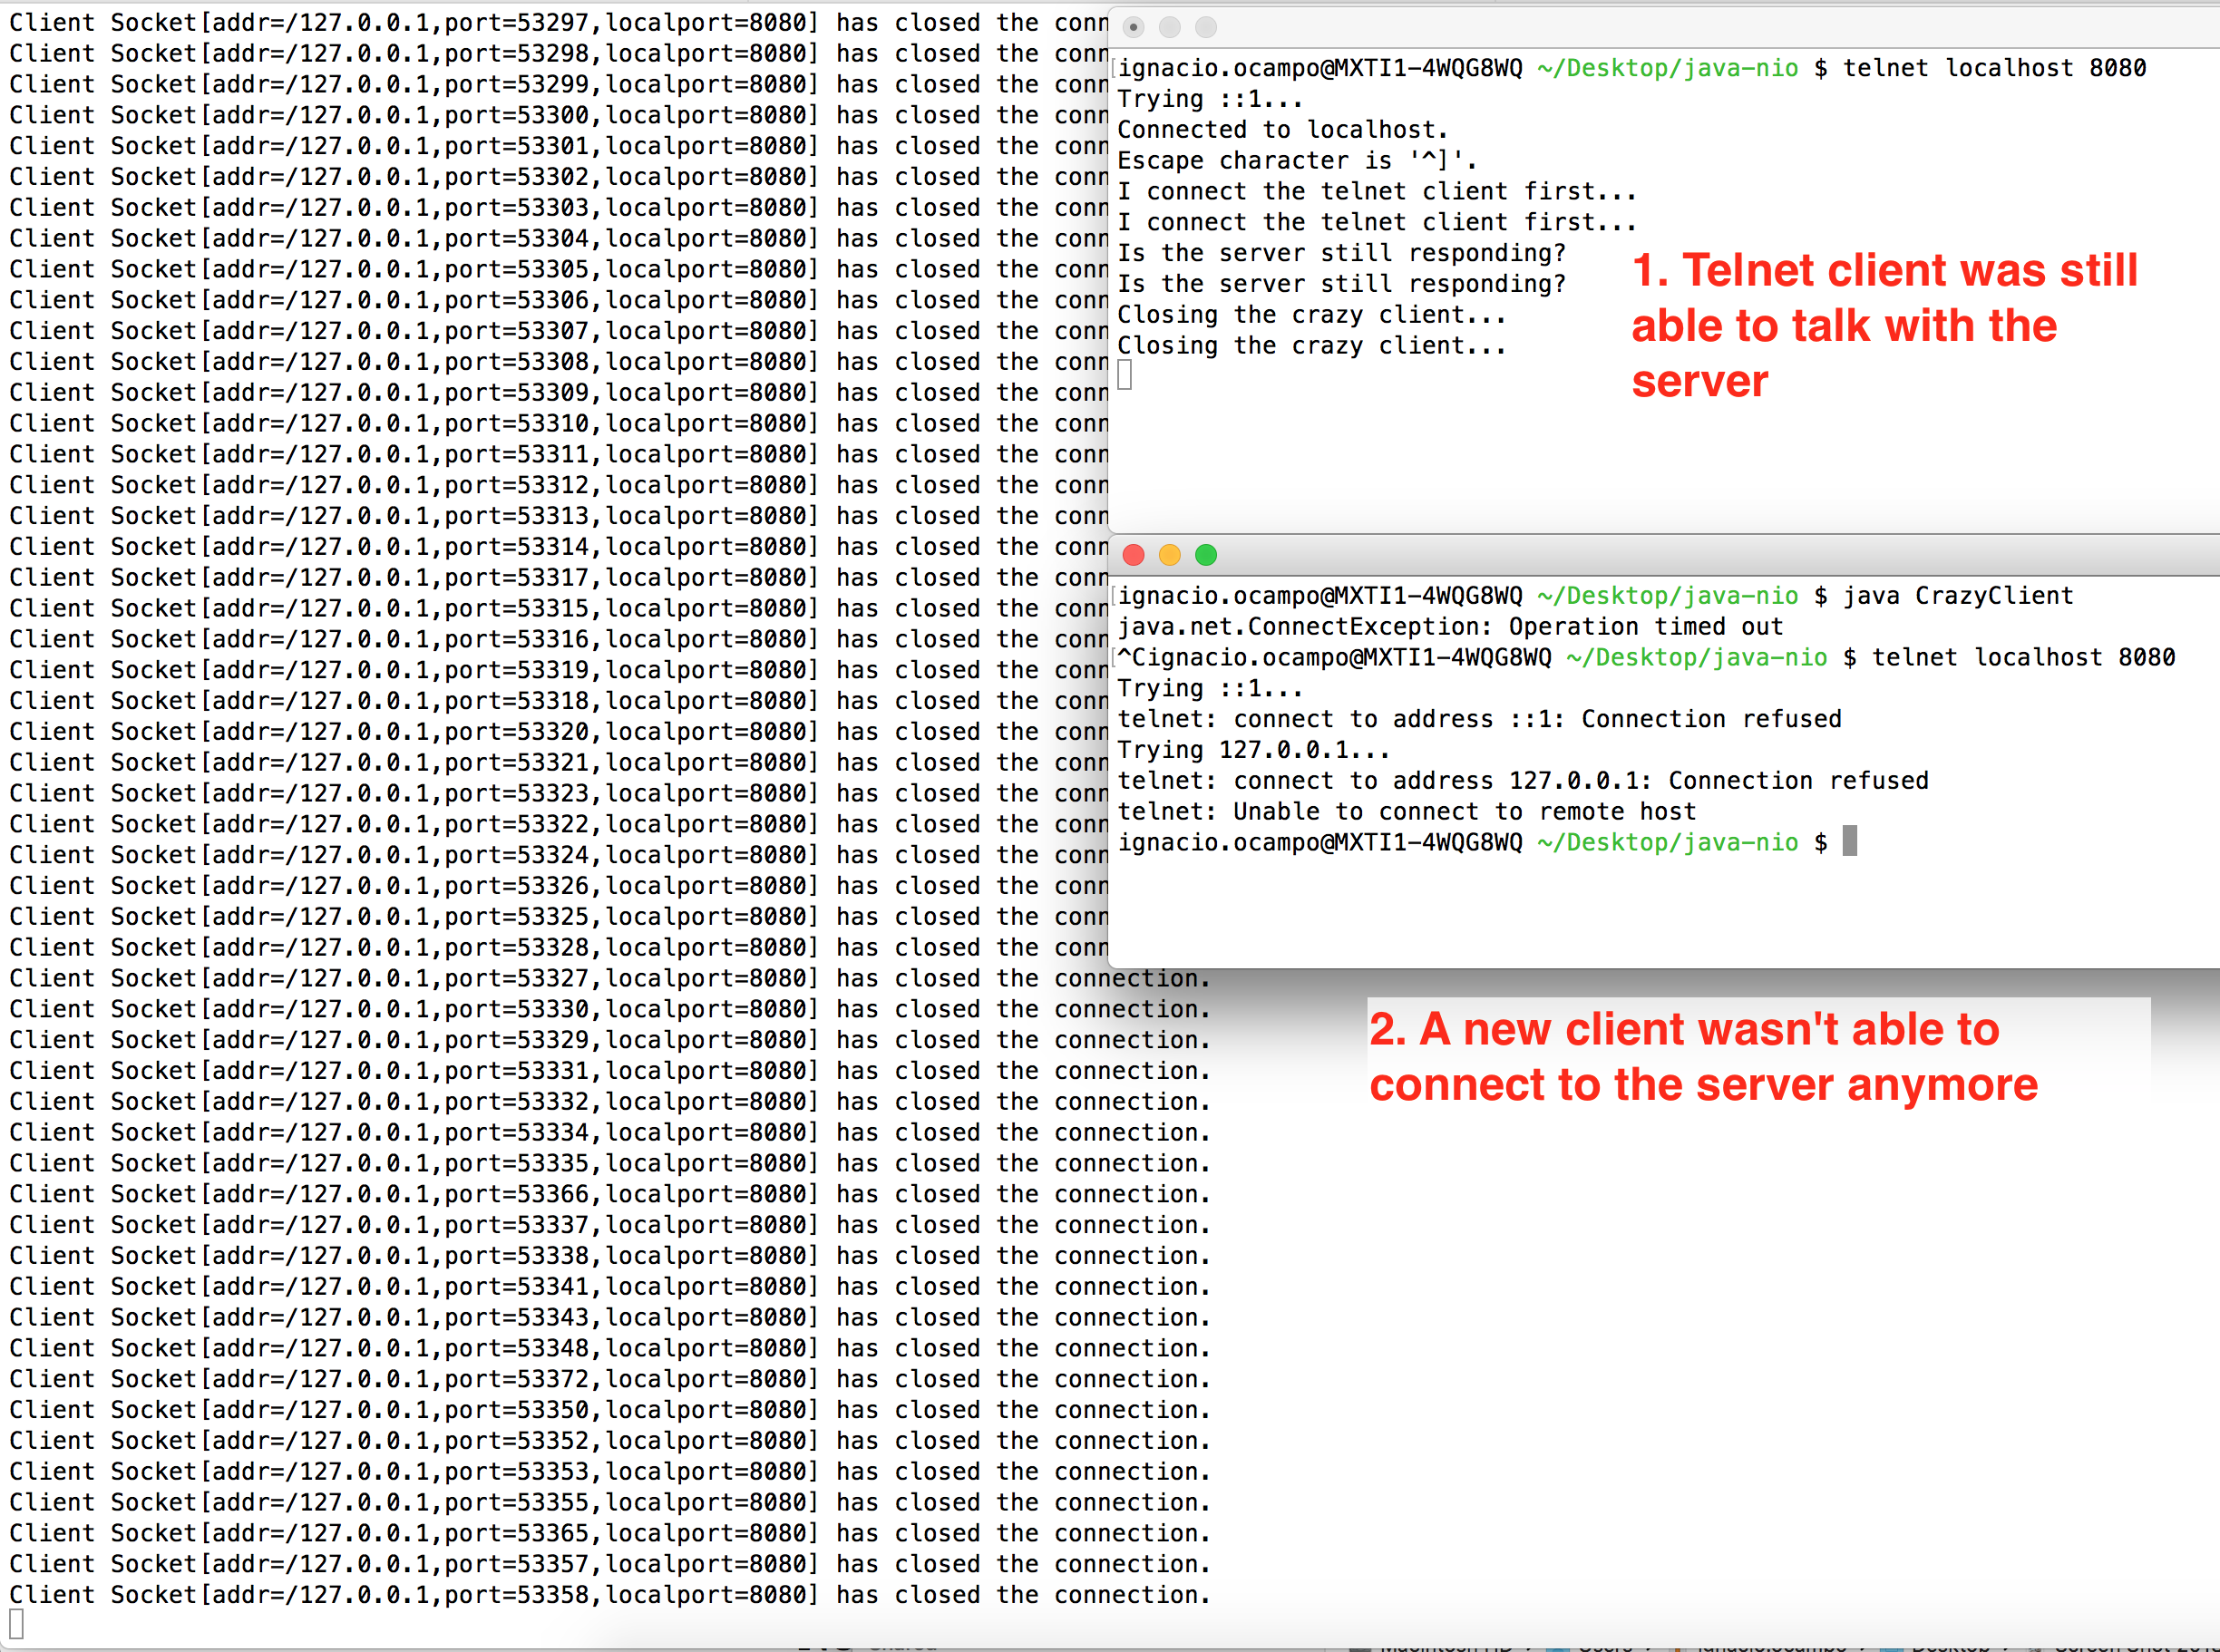Open the Desktop folder via breadcrumb icon

(1891, 1645)
